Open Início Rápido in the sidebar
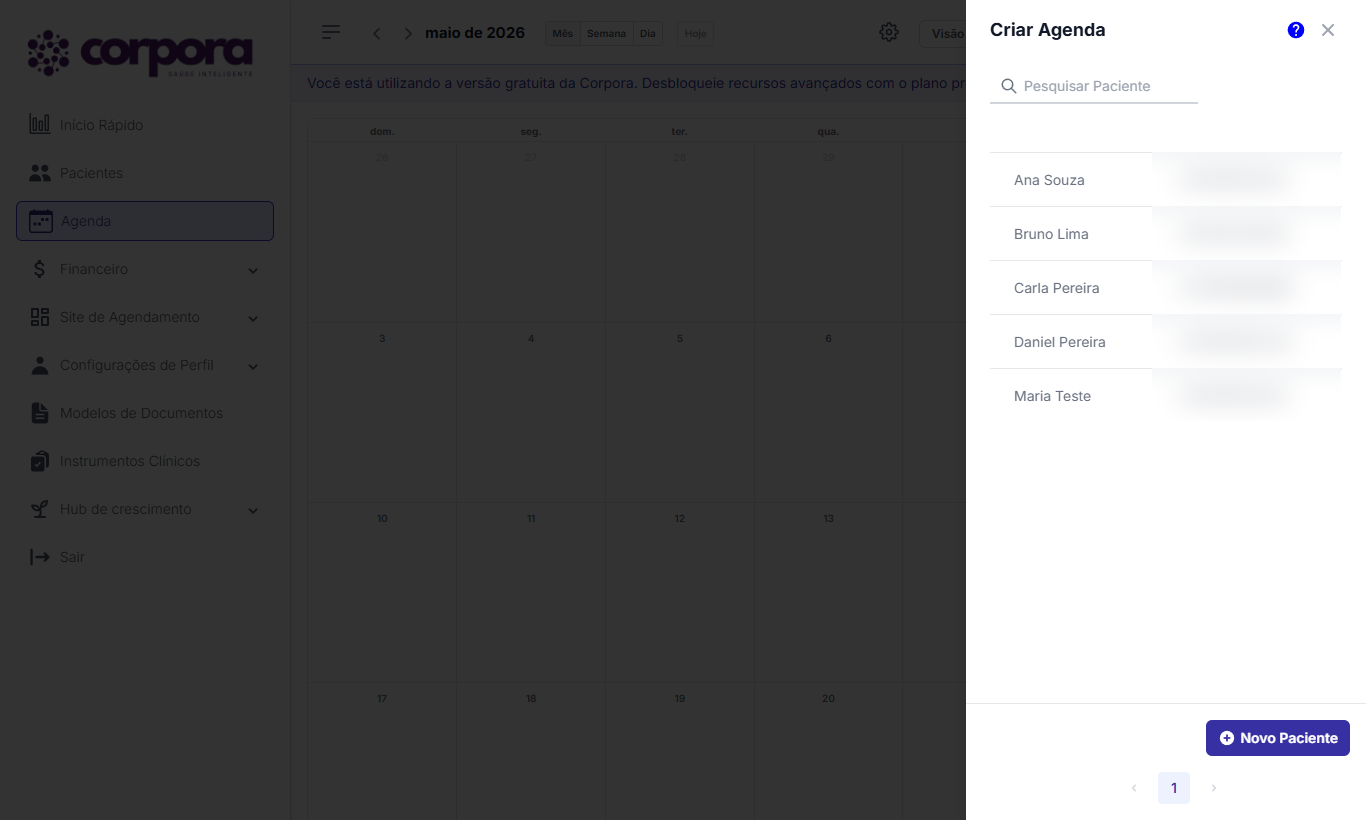The height and width of the screenshot is (820, 1366). pos(145,125)
